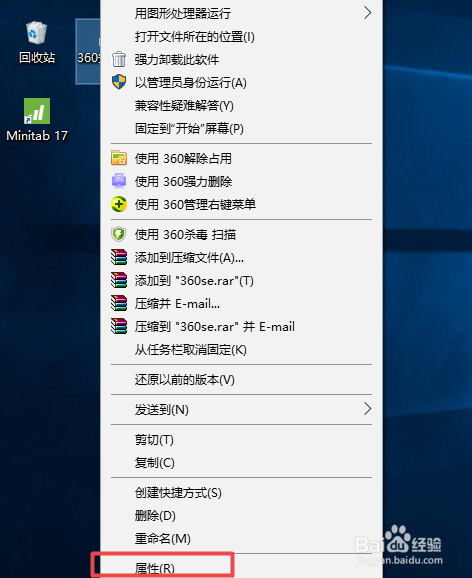Select 添加到 "360se.rar"(T) entry

(242, 280)
